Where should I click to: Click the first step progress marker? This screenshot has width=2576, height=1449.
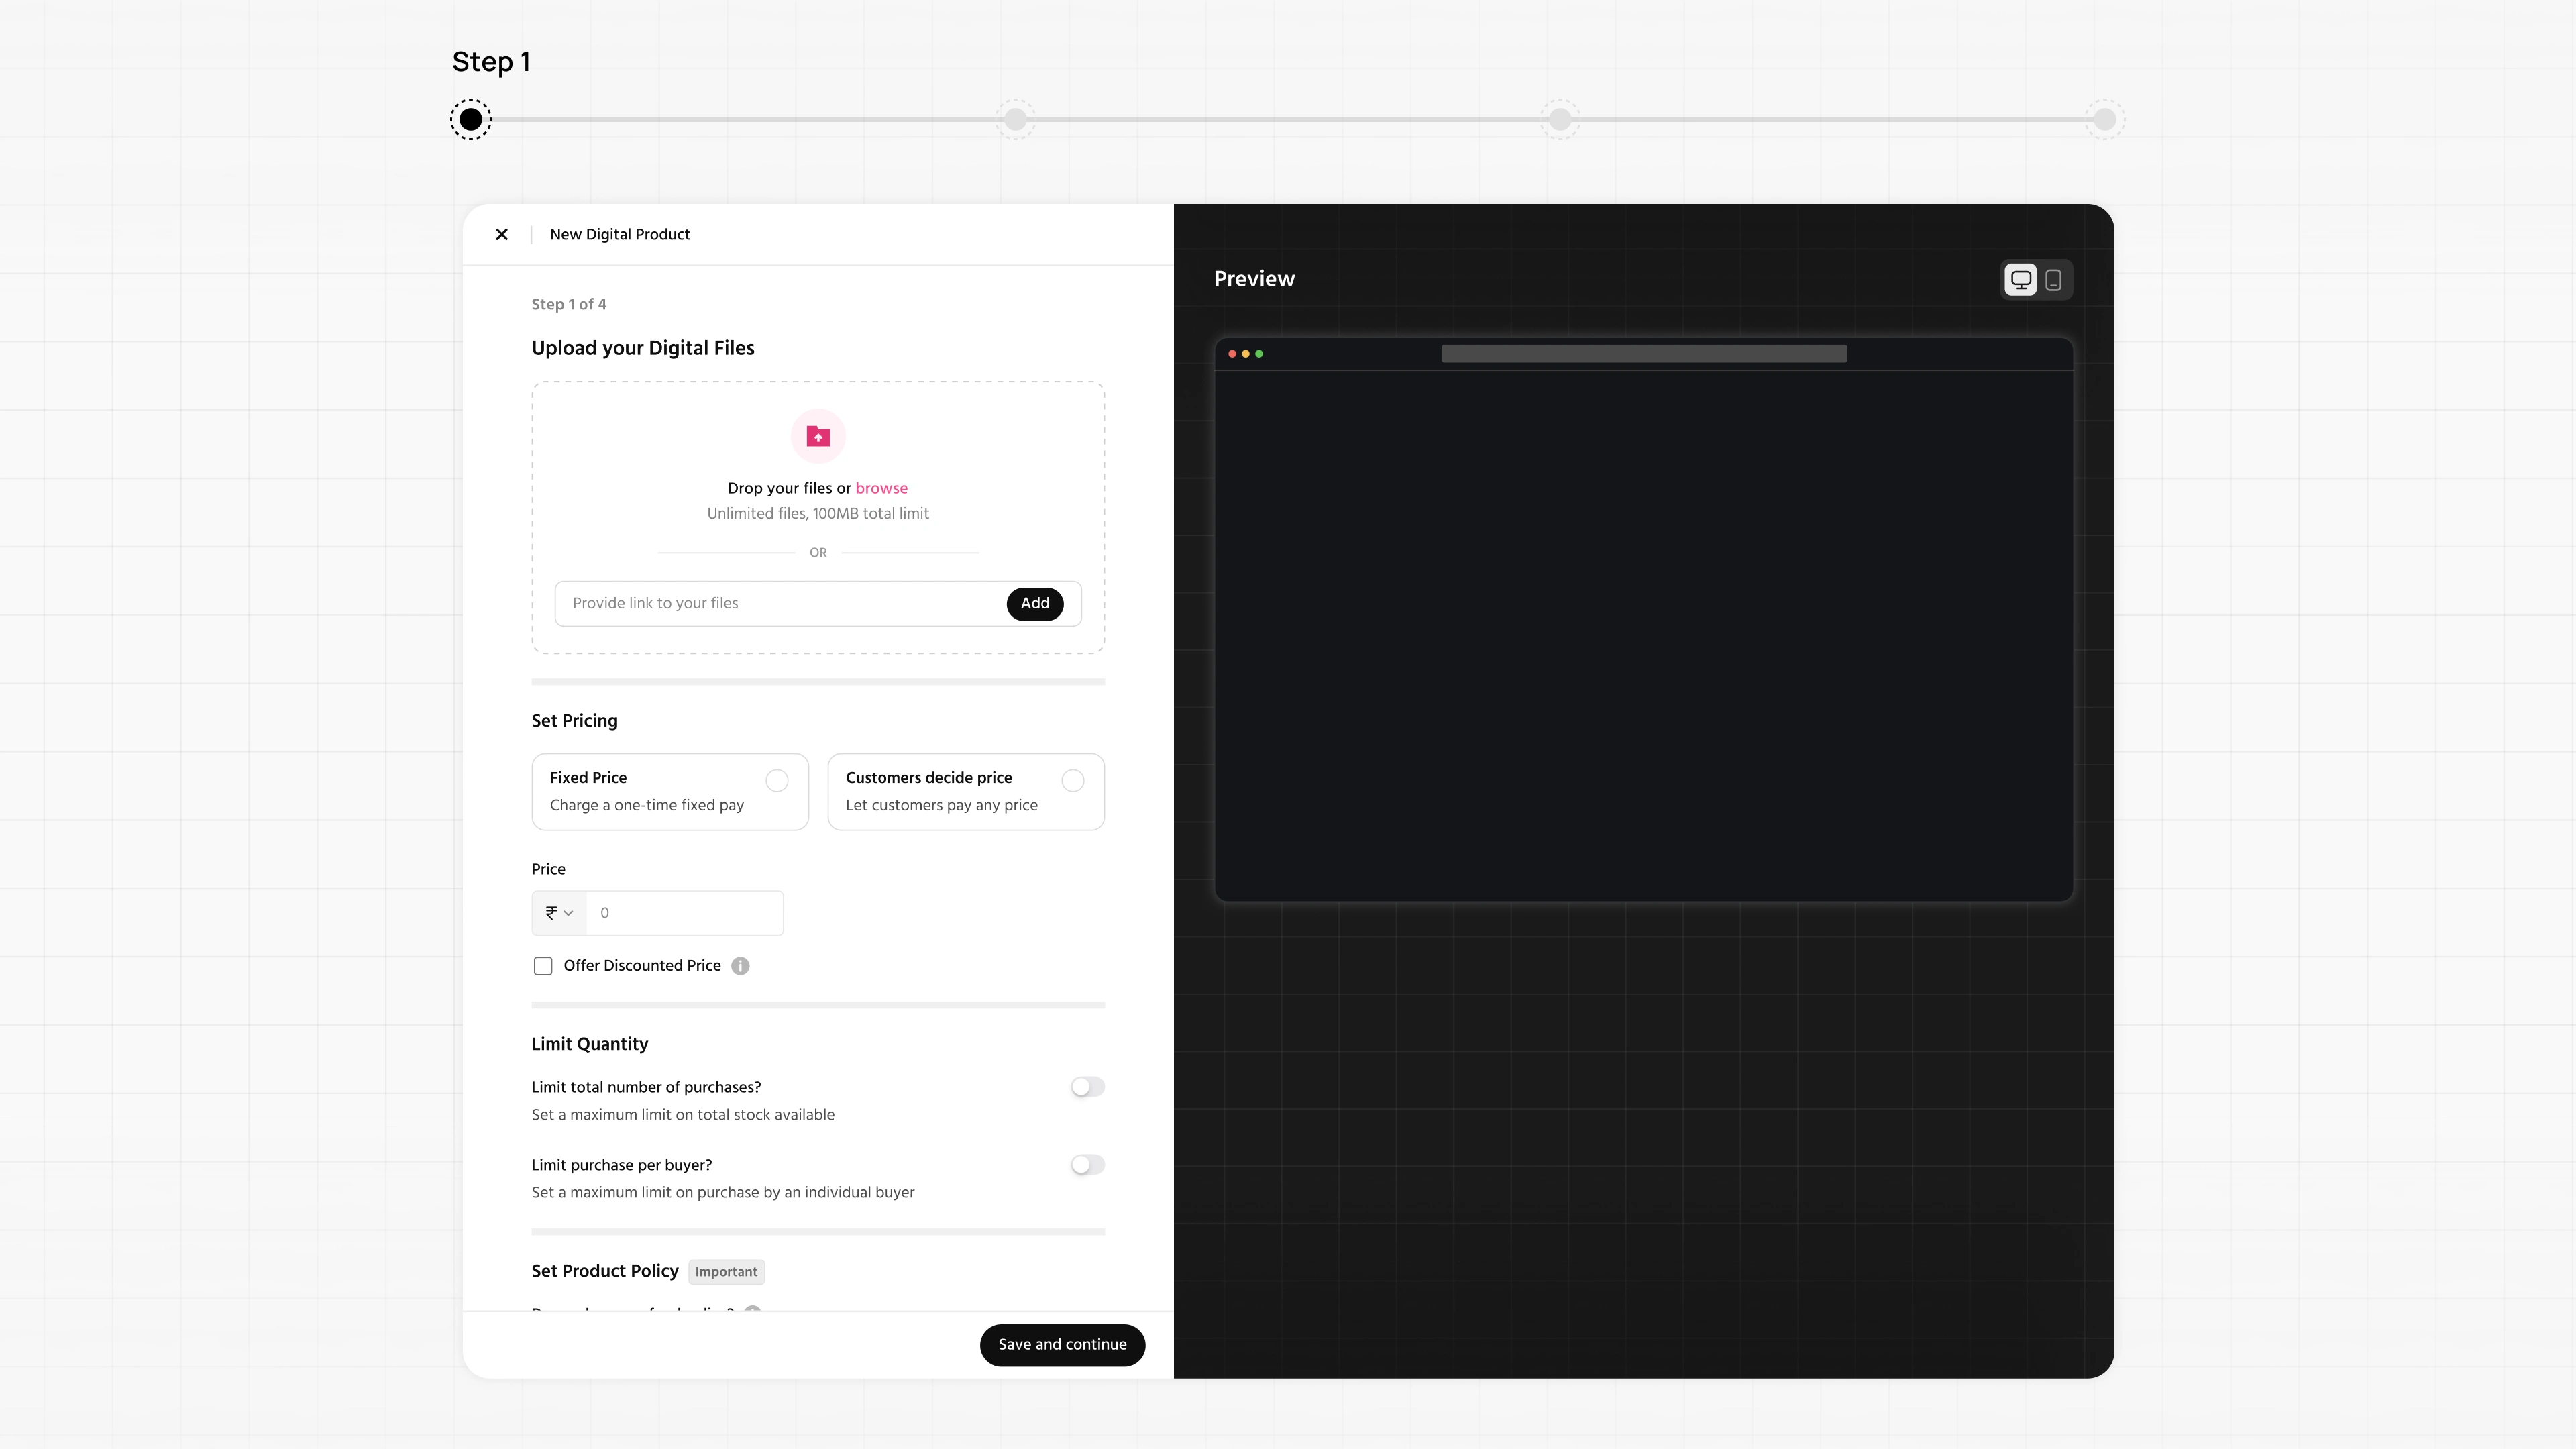(471, 120)
